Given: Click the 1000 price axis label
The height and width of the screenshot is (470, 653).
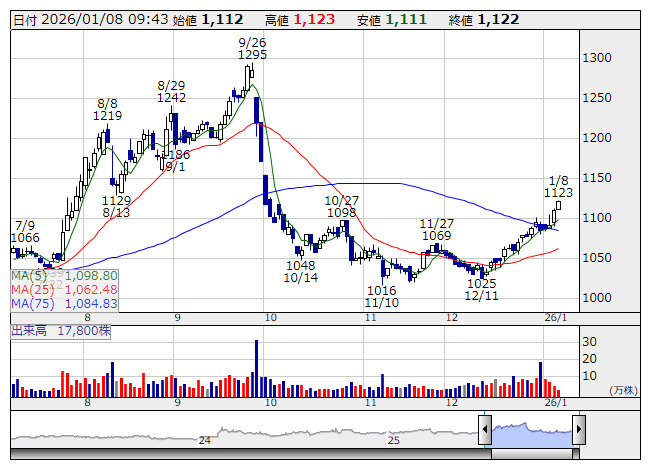Looking at the screenshot, I should click(597, 298).
